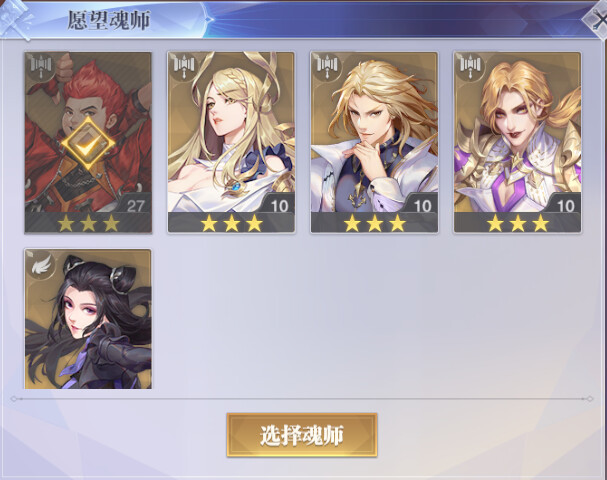Image resolution: width=607 pixels, height=480 pixels.
Task: Pick the black-haired woman soul master card
Action: (88, 319)
